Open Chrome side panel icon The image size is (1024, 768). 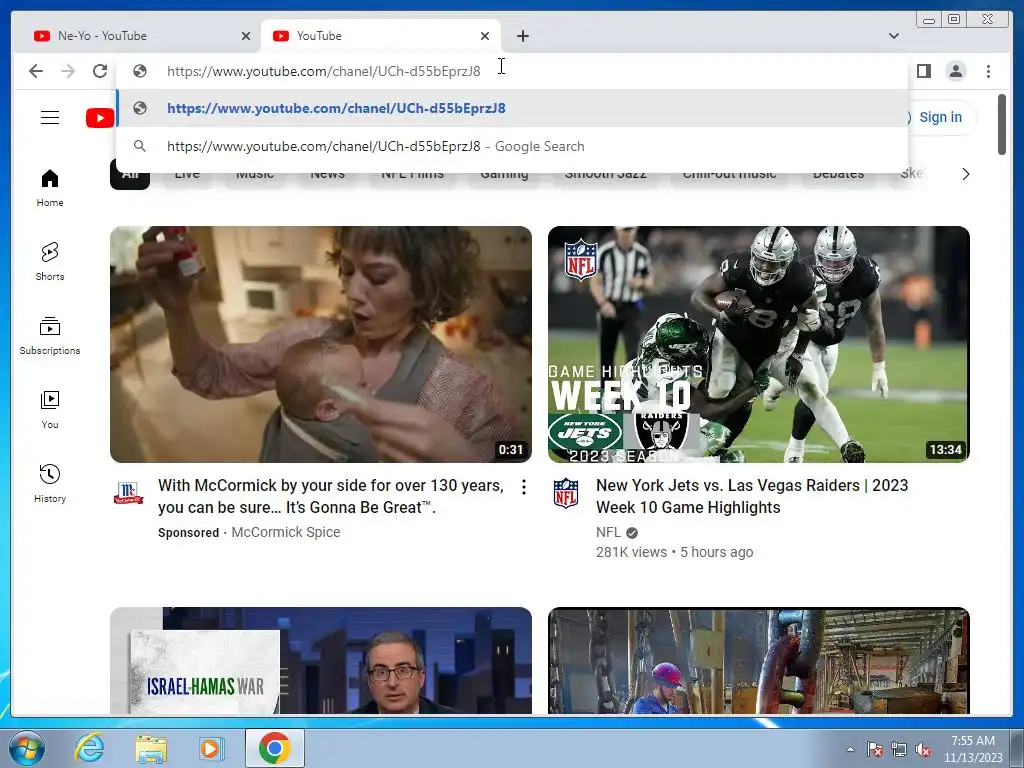tap(923, 71)
